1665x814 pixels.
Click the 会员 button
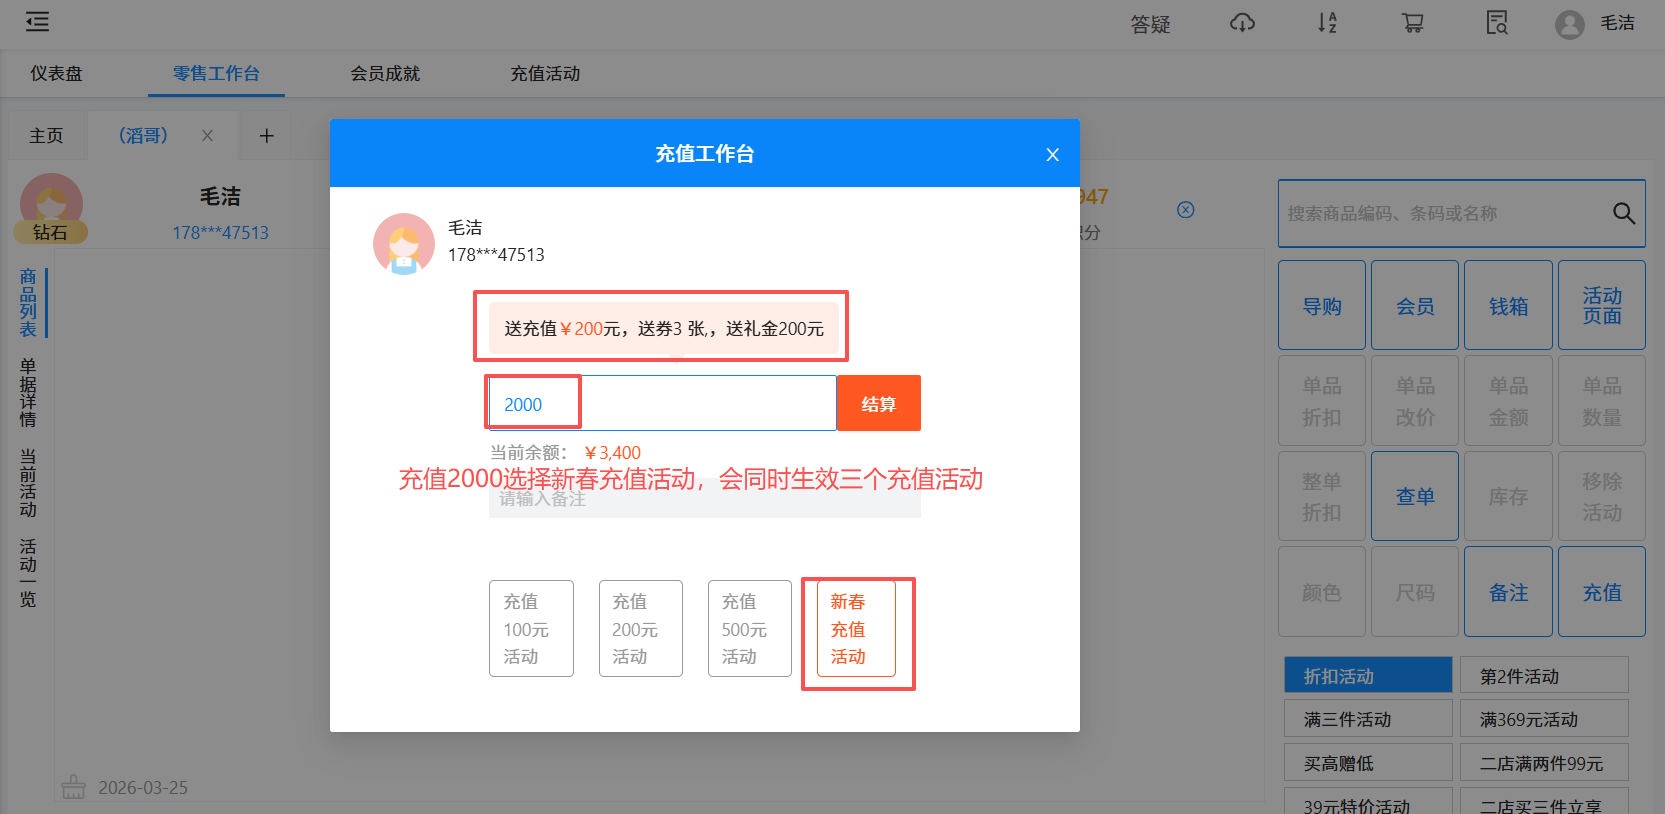click(1415, 305)
